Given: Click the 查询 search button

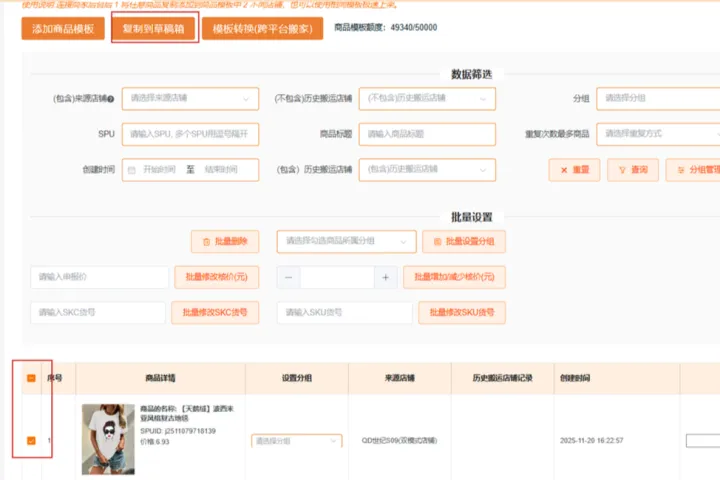Looking at the screenshot, I should (633, 170).
